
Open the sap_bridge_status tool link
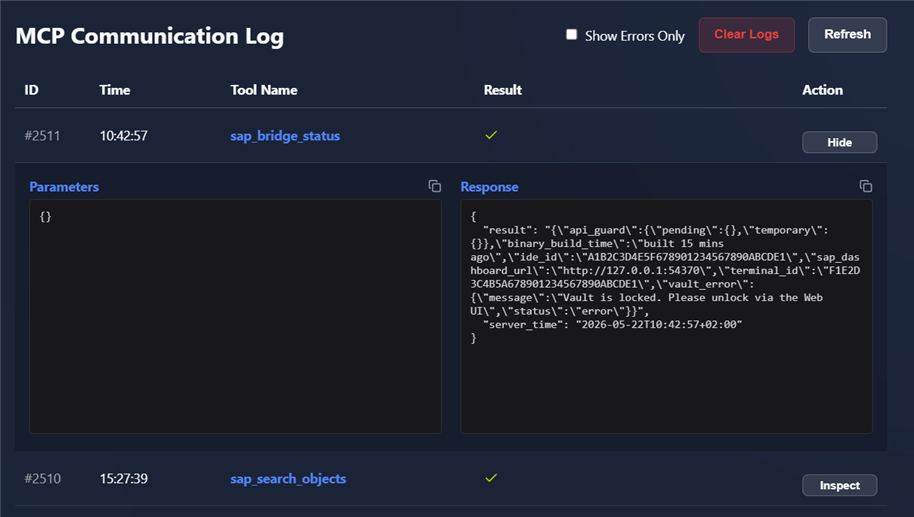(x=285, y=136)
